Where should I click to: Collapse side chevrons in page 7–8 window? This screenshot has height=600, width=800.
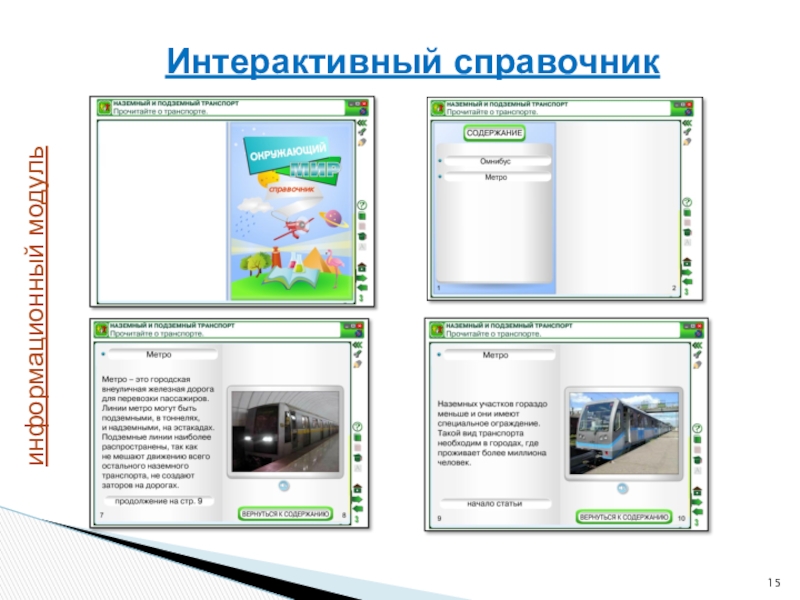(x=358, y=345)
